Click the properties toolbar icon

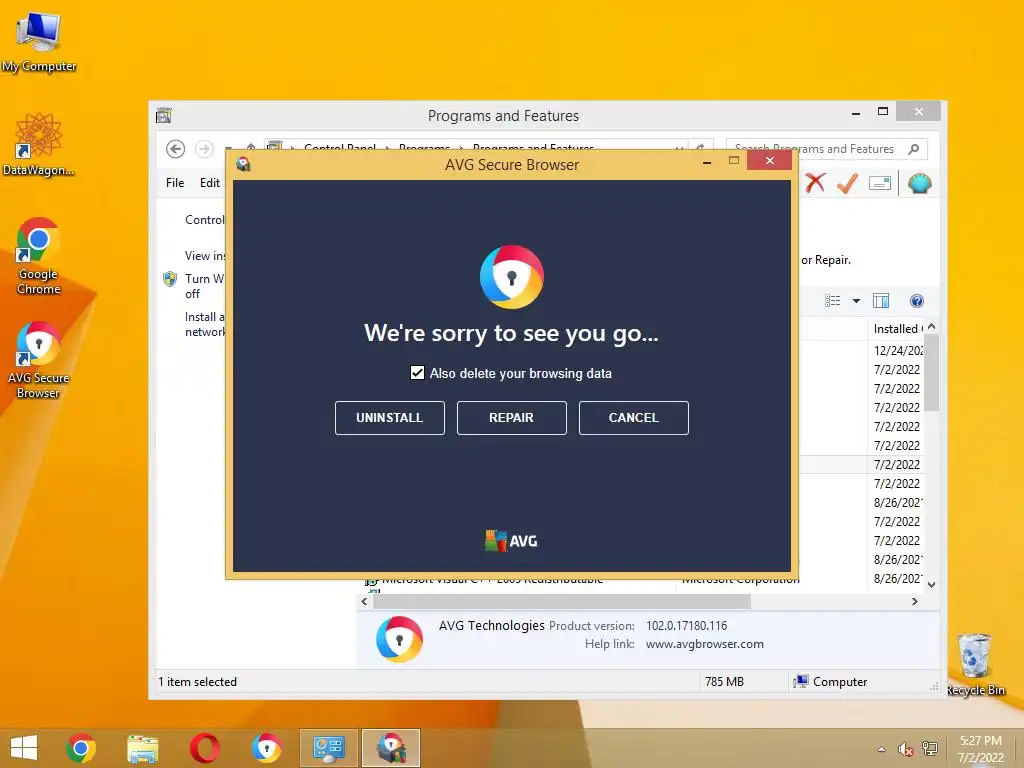[880, 184]
